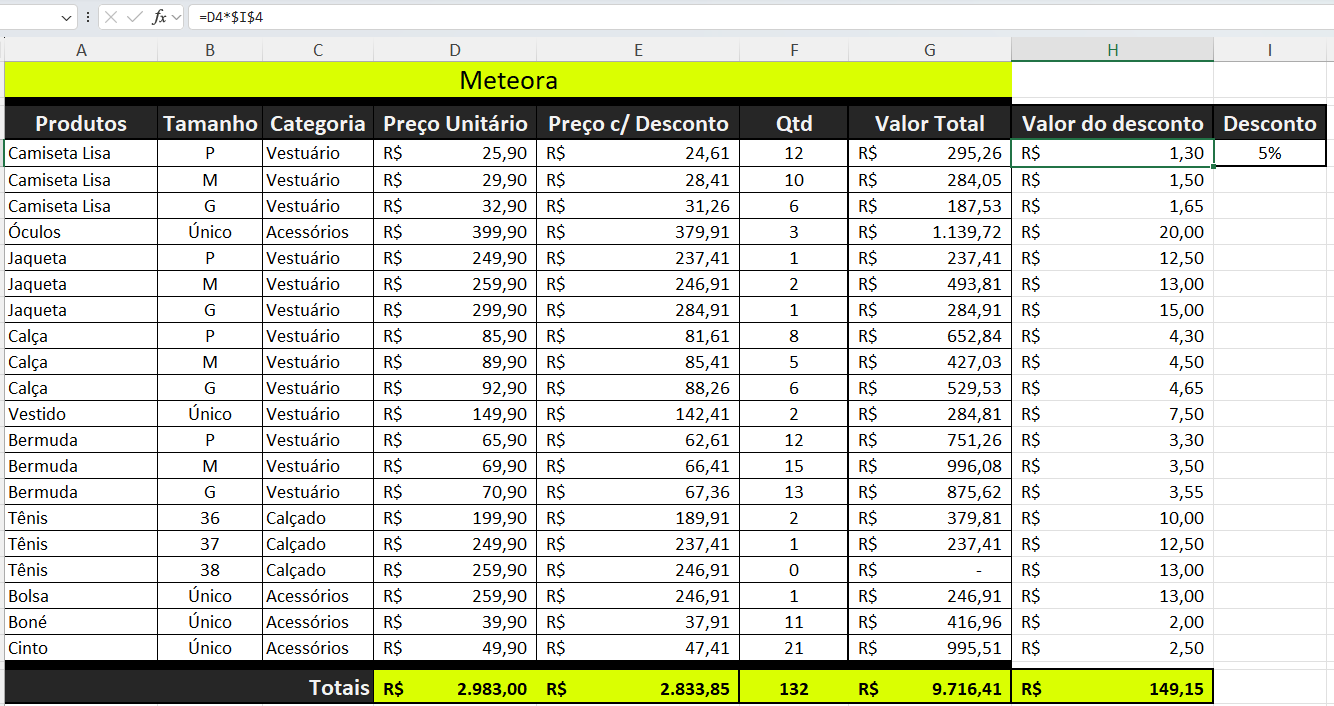Select the Bolsa product cell
Screen dimensions: 1334x706
(x=81, y=596)
